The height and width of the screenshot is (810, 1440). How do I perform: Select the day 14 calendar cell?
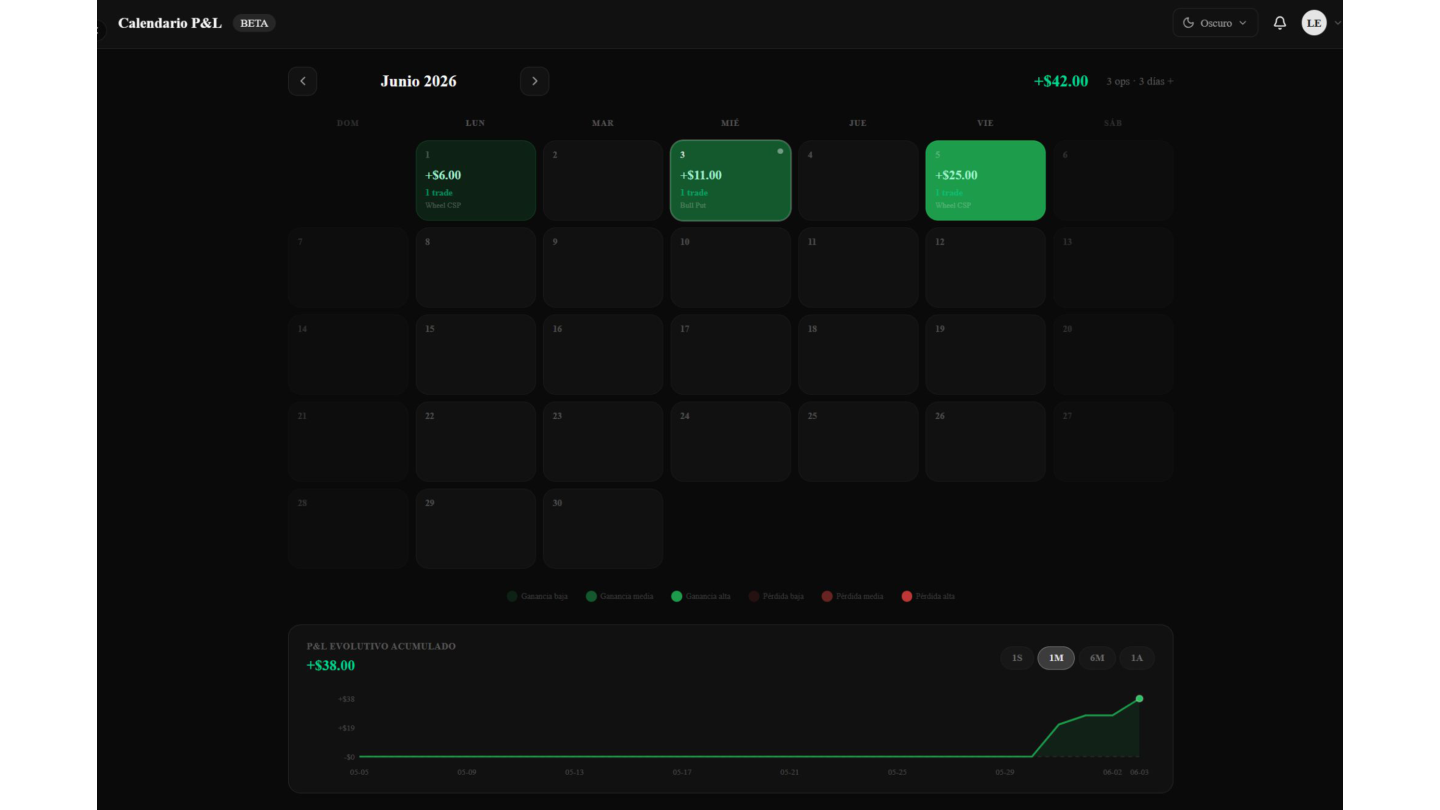[348, 354]
